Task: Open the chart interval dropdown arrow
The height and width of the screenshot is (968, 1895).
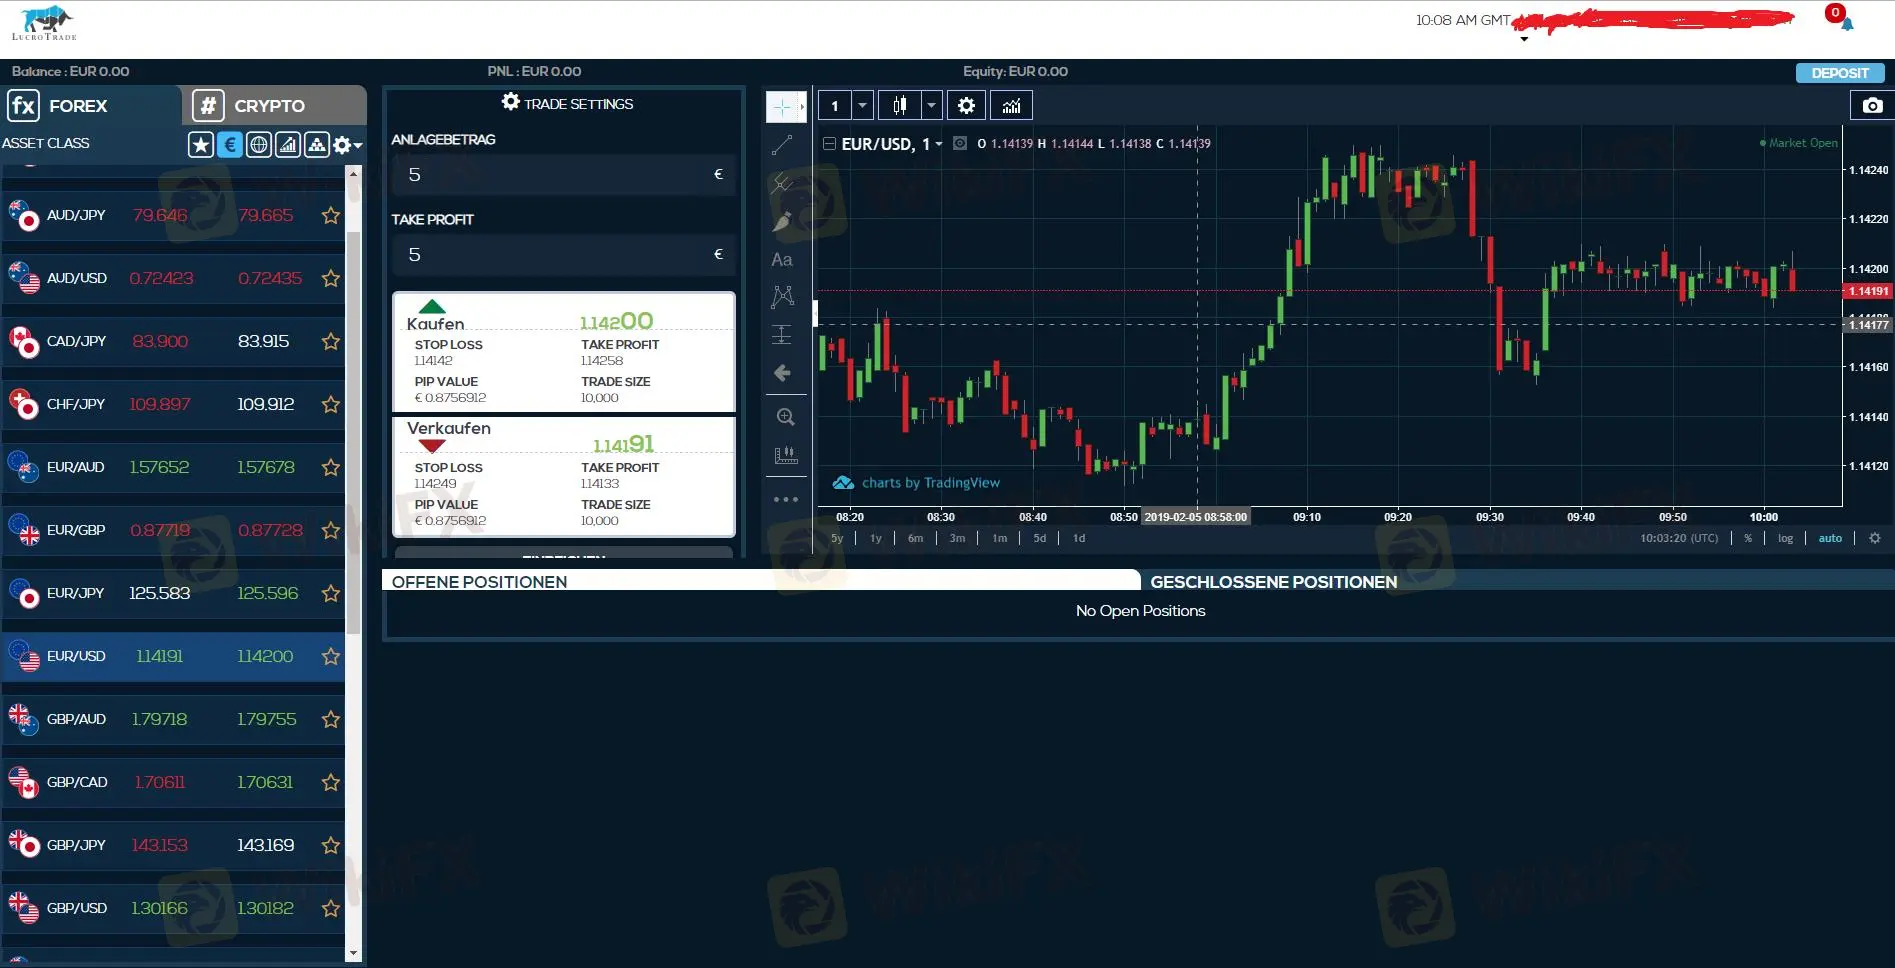Action: pos(861,105)
